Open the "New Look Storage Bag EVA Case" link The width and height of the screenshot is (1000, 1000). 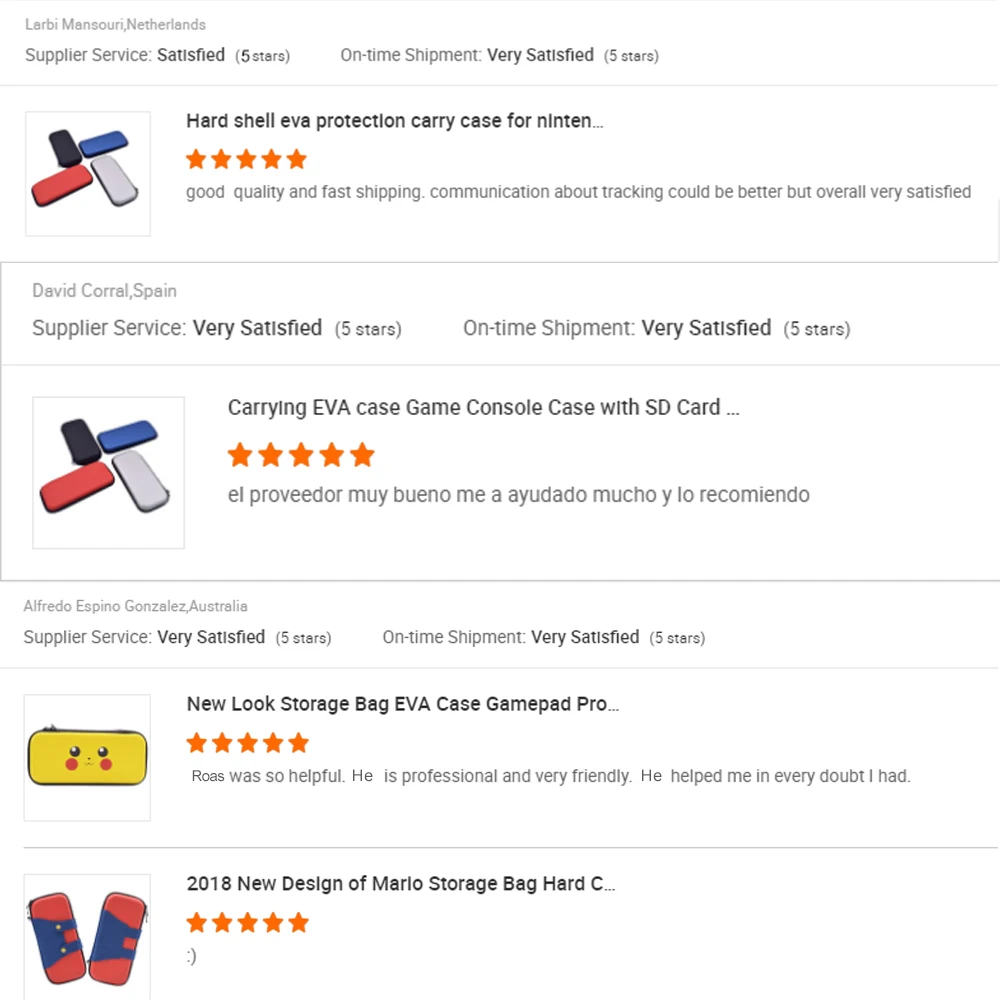(x=403, y=704)
